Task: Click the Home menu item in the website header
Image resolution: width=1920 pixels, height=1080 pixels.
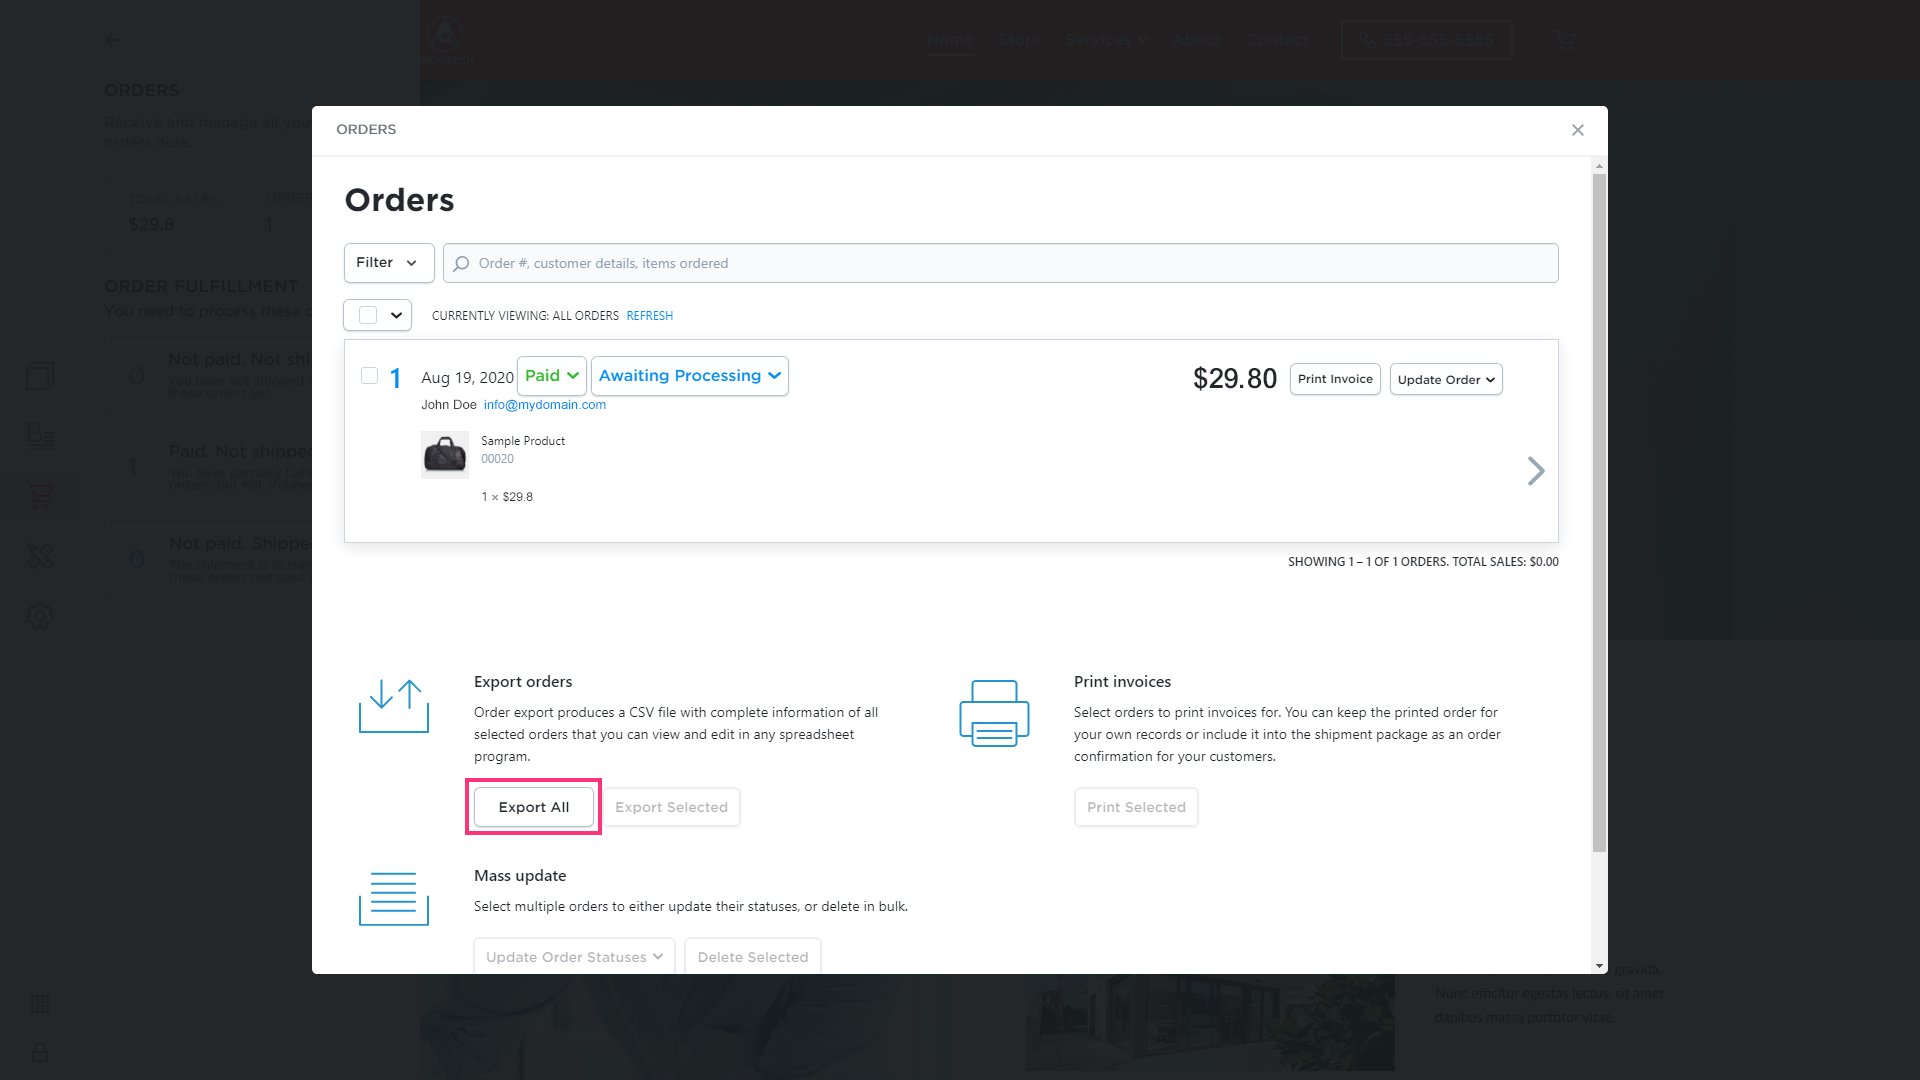Action: pyautogui.click(x=950, y=40)
